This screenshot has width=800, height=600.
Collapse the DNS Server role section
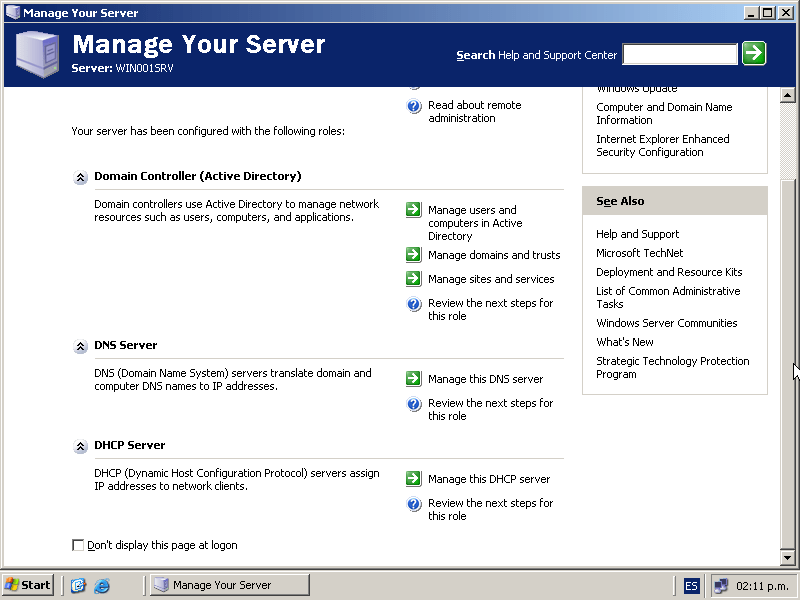(x=81, y=346)
